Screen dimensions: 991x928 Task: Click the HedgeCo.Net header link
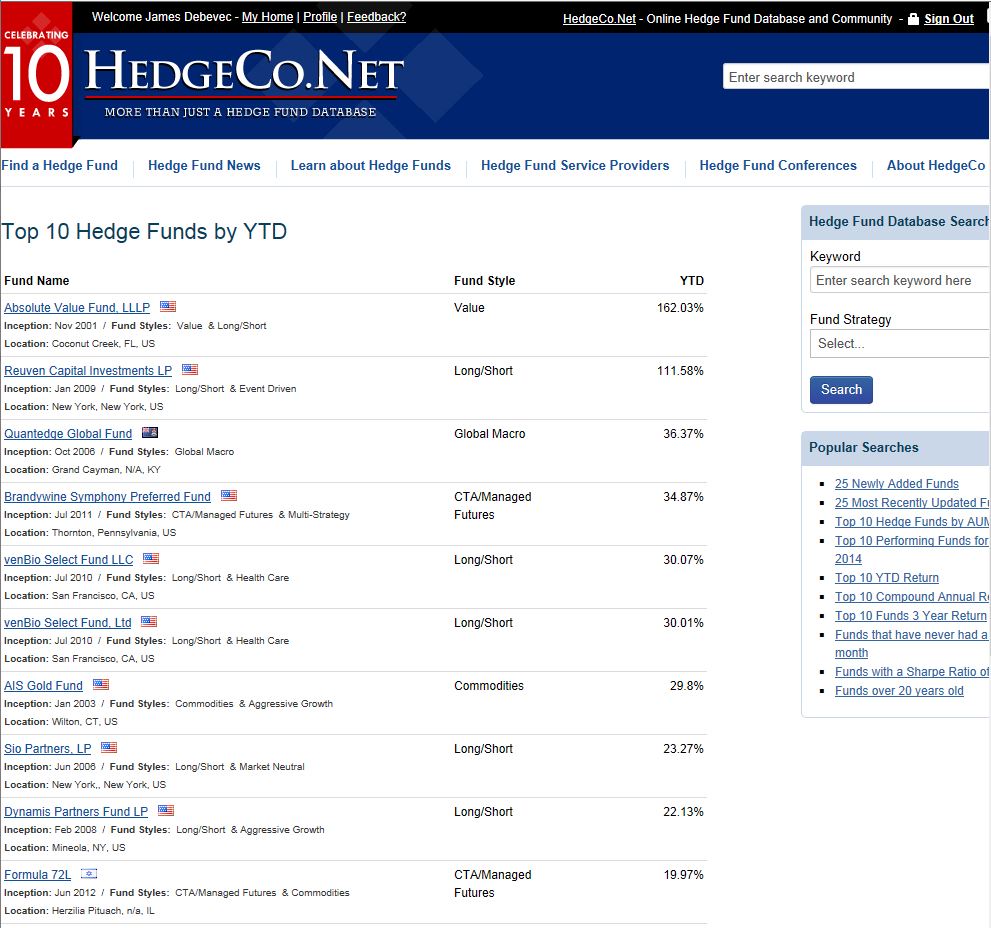coord(599,19)
